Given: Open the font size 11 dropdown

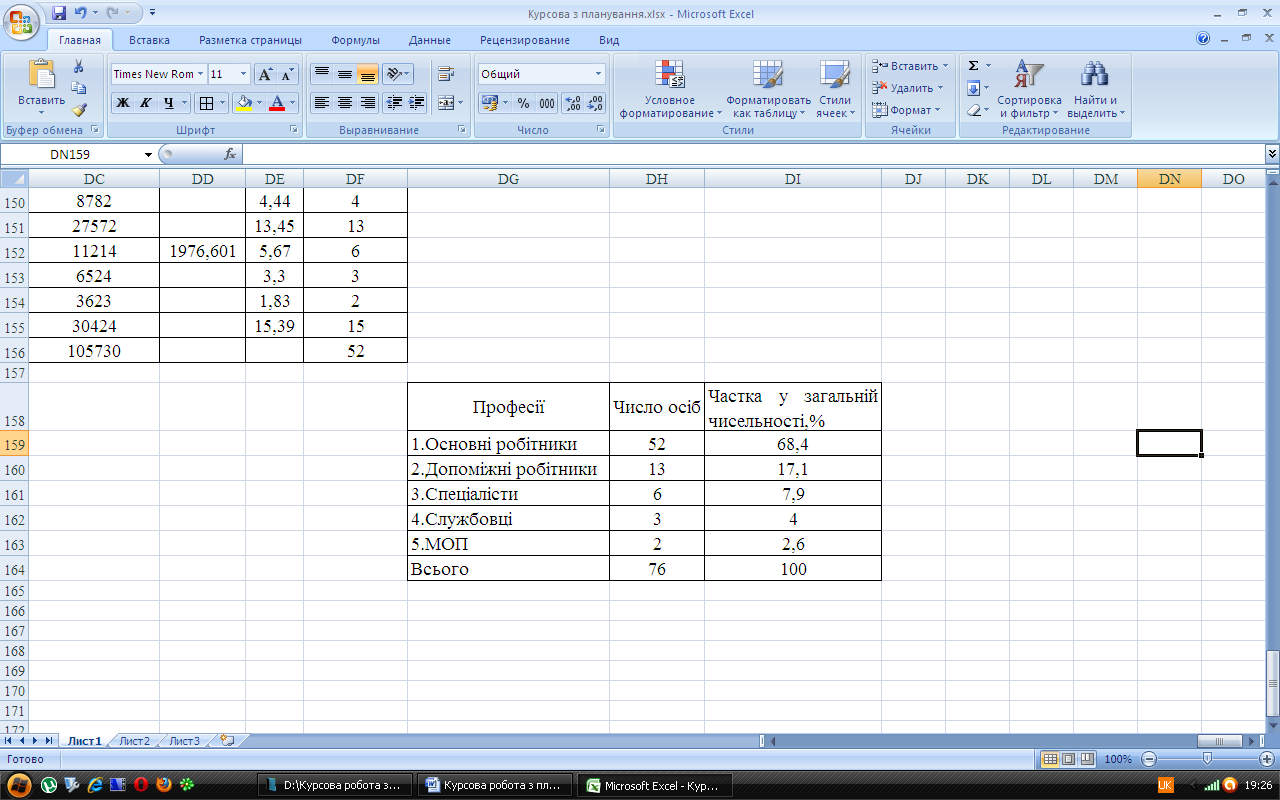Looking at the screenshot, I should pos(244,74).
